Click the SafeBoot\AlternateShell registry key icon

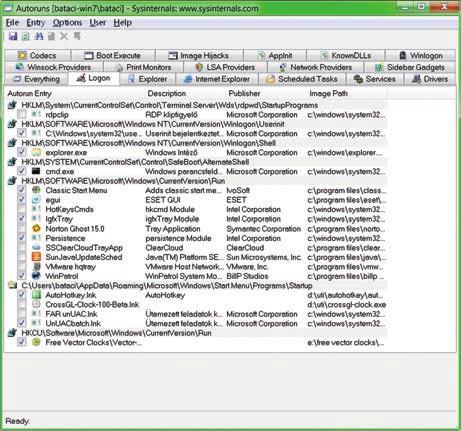click(x=13, y=162)
